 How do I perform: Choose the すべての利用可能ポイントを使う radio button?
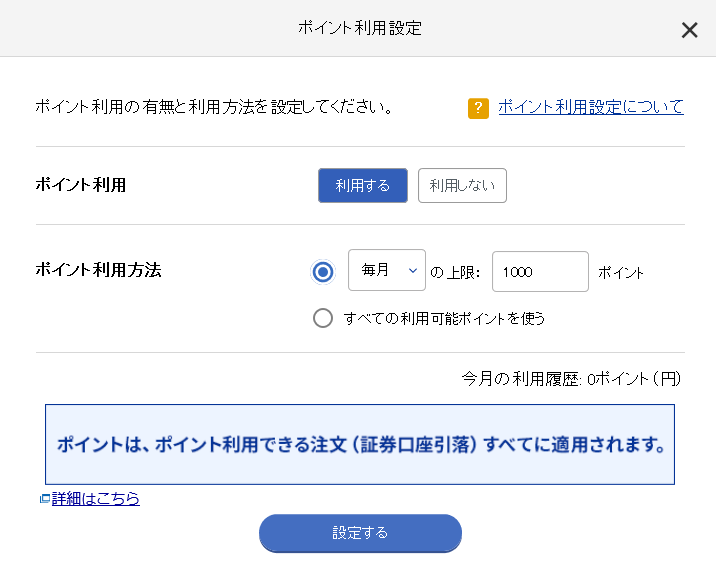(323, 318)
